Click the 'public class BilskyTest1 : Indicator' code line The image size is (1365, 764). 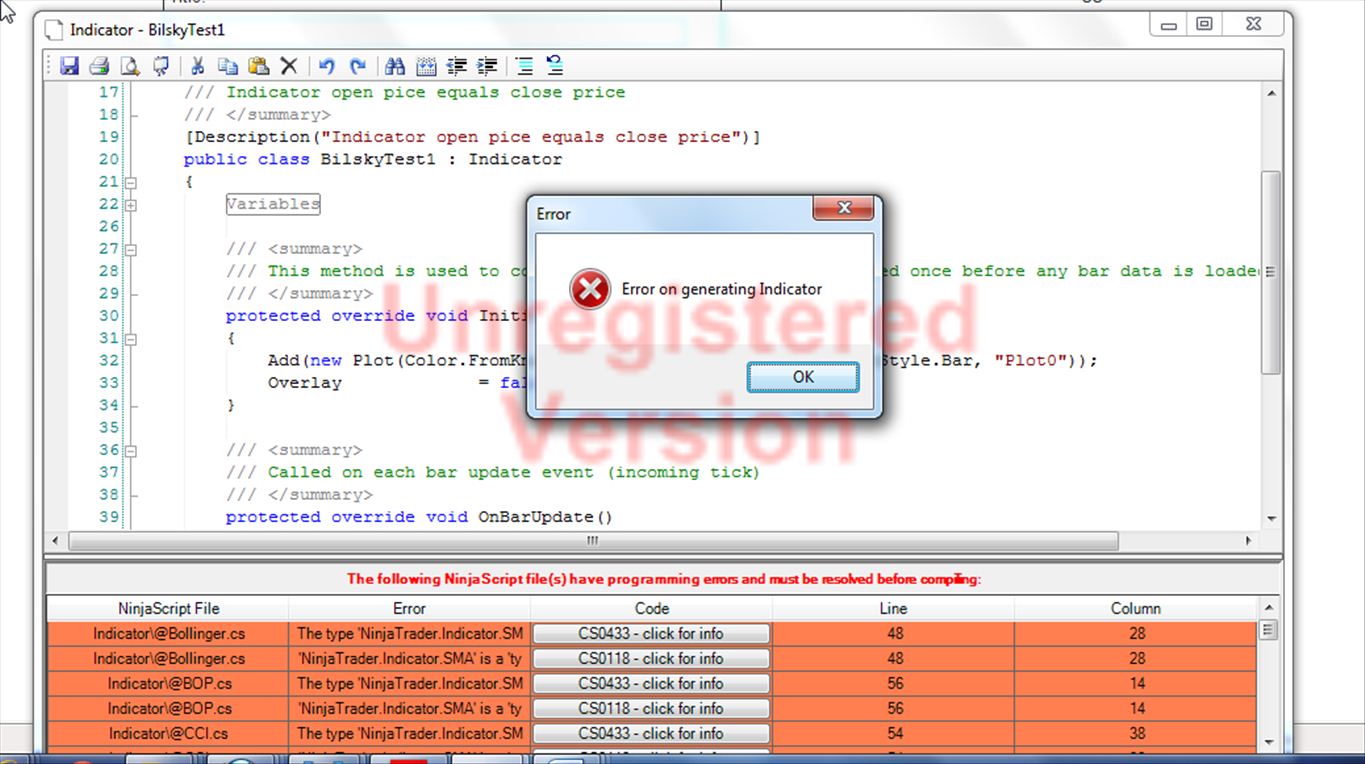tap(373, 159)
